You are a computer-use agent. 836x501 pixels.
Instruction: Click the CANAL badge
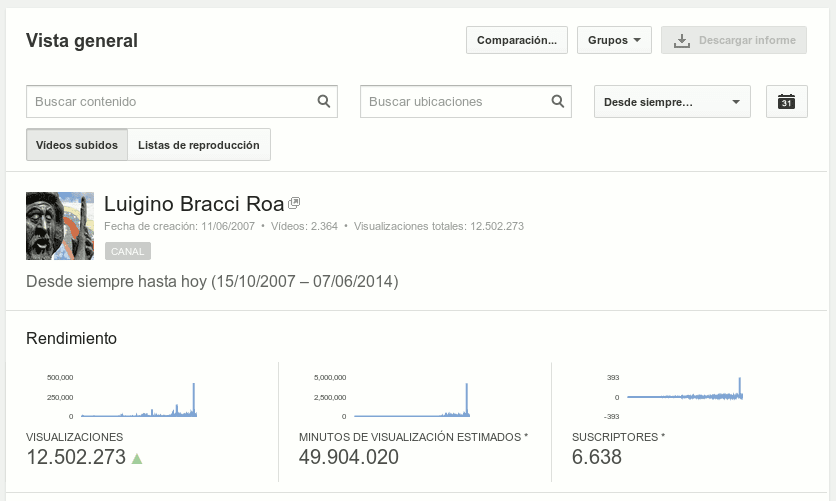128,251
